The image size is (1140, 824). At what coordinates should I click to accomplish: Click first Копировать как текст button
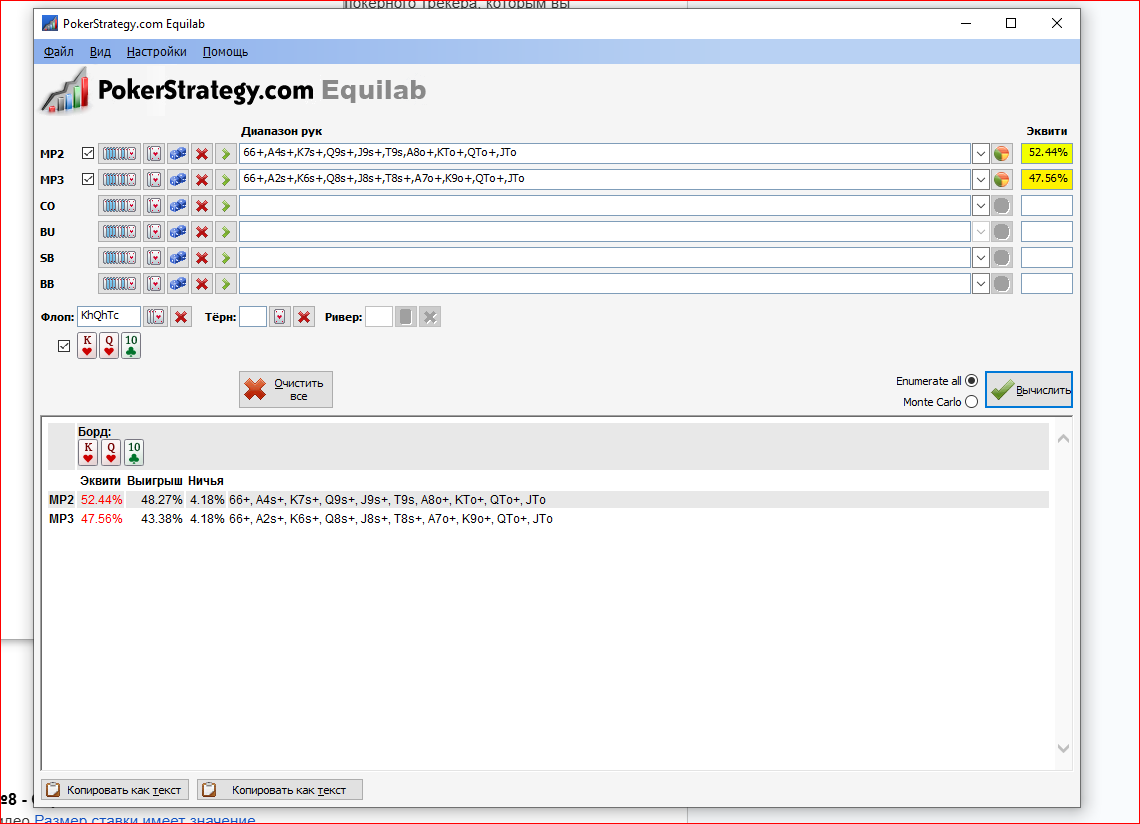(x=116, y=790)
